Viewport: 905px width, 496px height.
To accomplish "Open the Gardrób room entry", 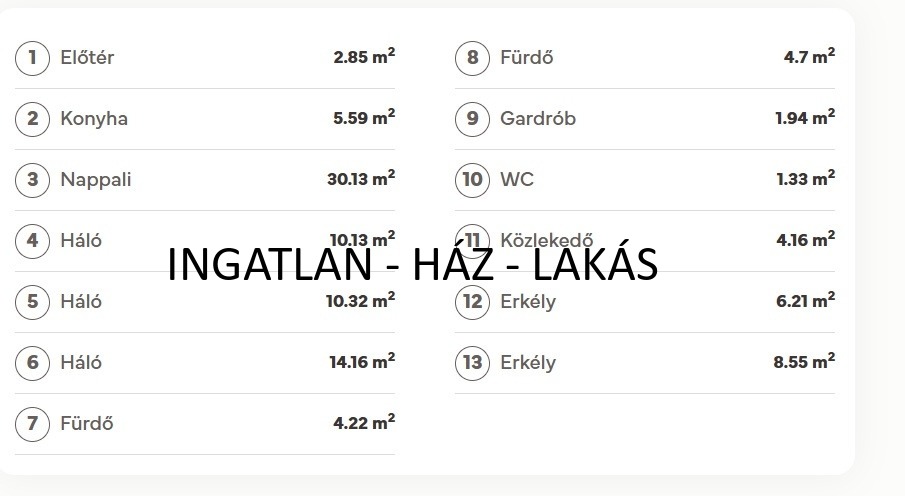I will (x=538, y=119).
